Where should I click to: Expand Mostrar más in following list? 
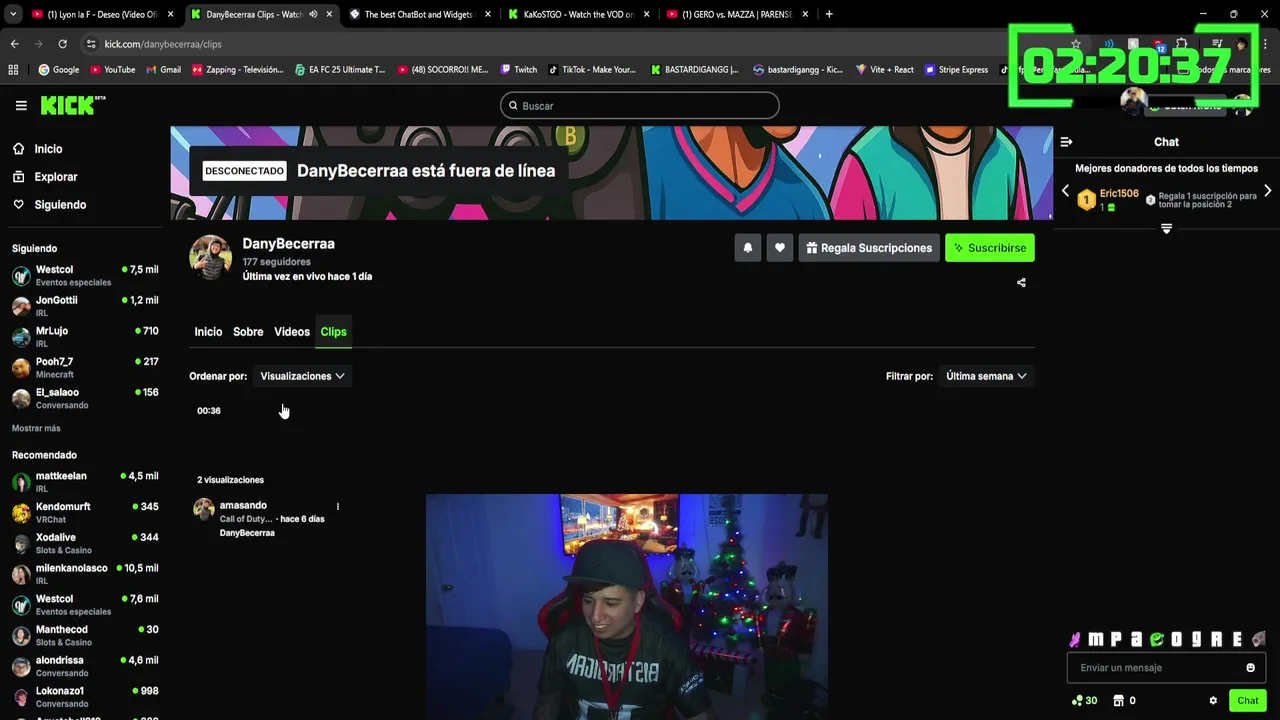36,428
